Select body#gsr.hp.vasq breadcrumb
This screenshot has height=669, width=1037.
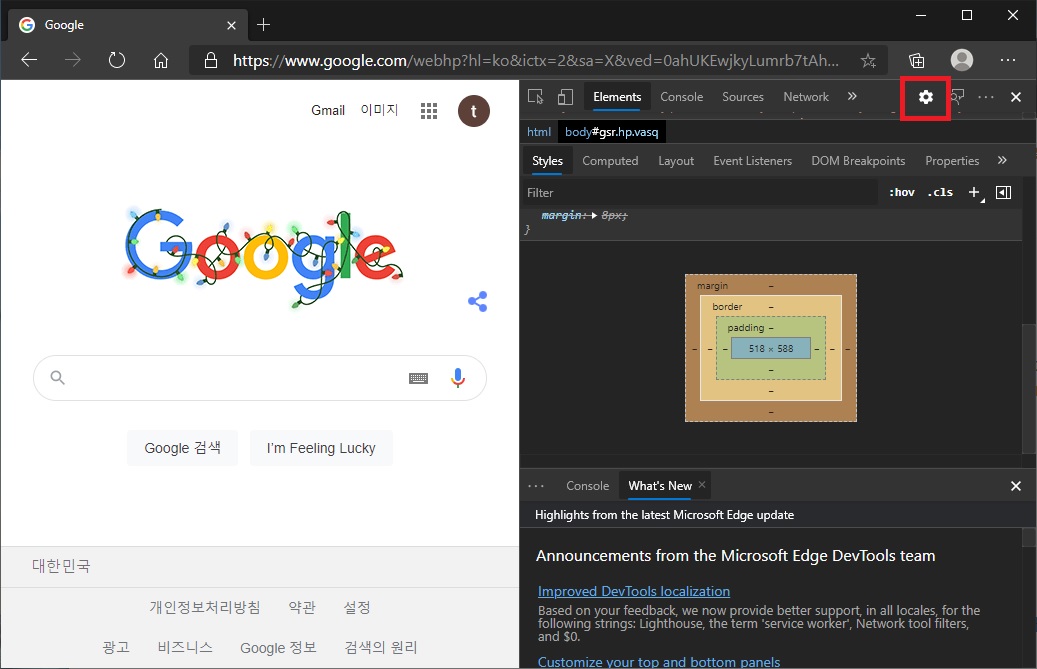point(611,132)
